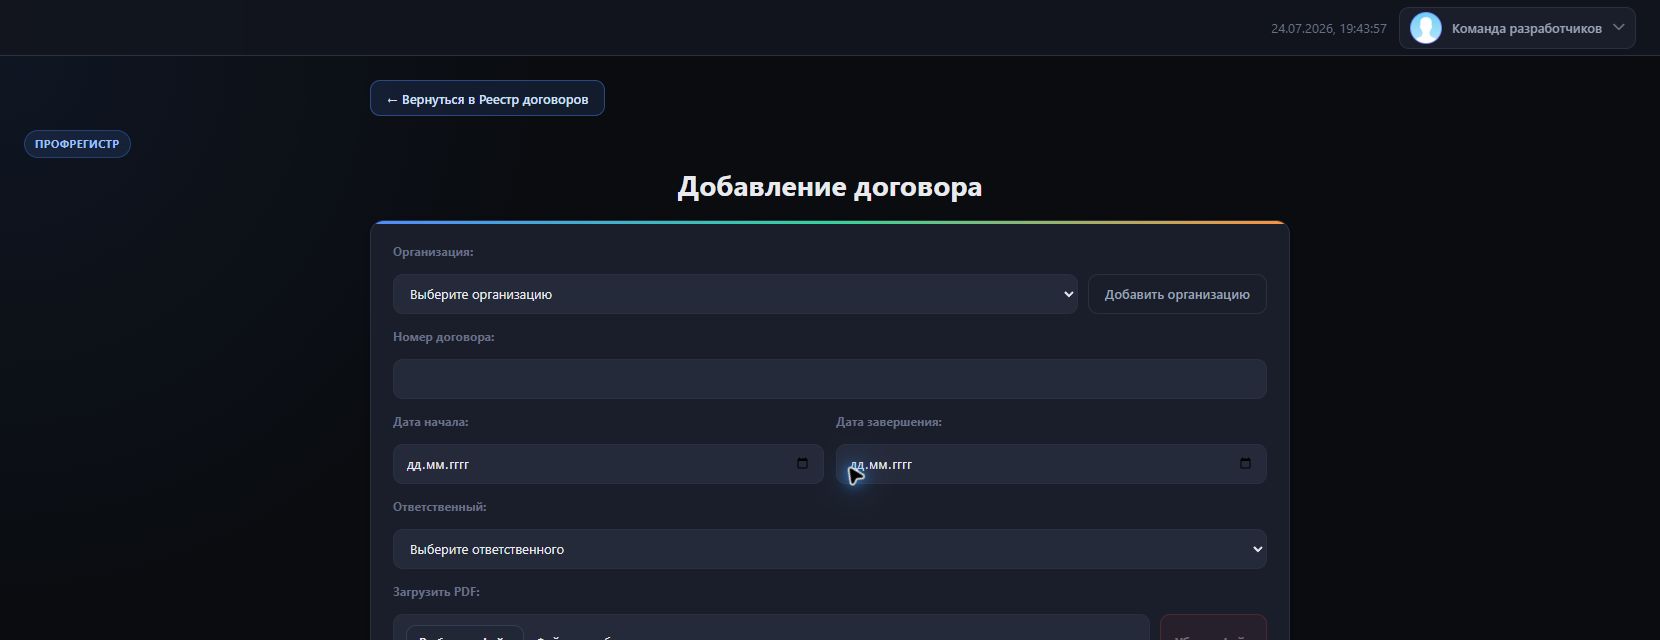Image resolution: width=1660 pixels, height=640 pixels.
Task: Focus the Номер договора input field
Action: (830, 379)
